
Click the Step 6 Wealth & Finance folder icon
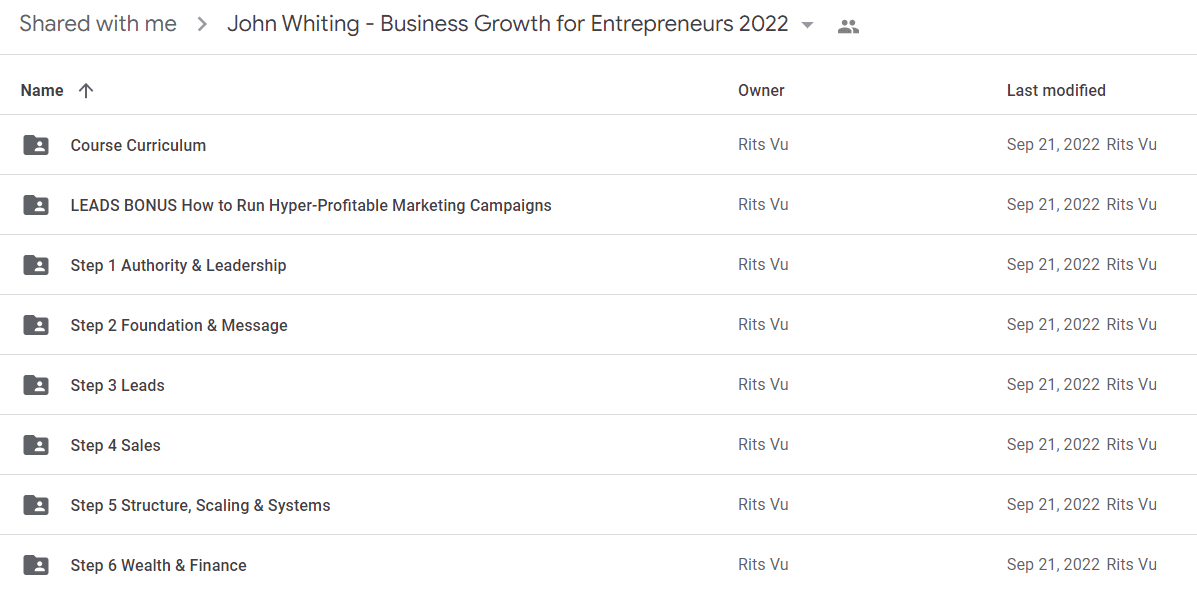36,565
